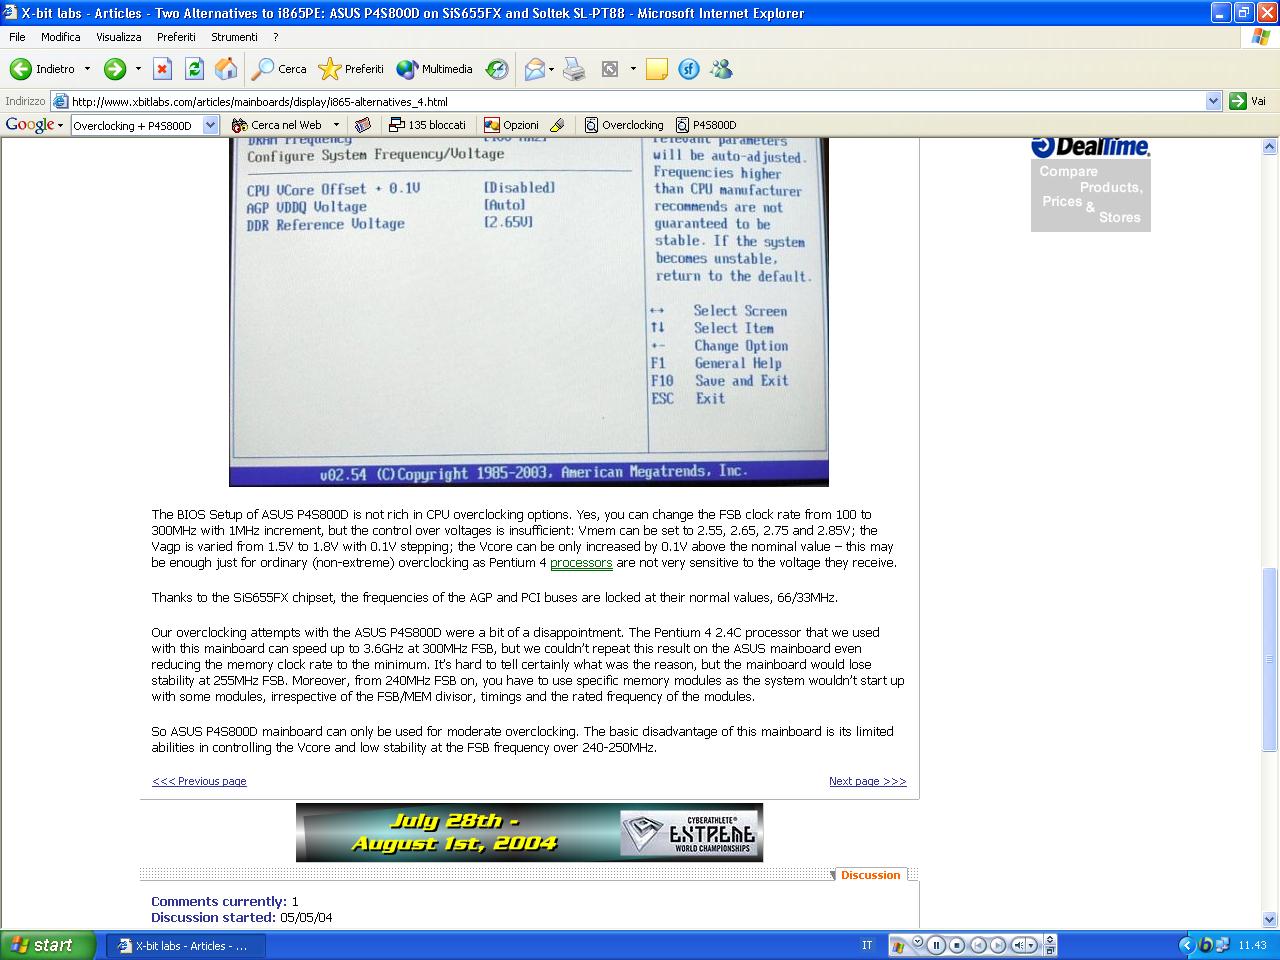Print the page with the printer icon
Screen dimensions: 1280x960
(574, 69)
